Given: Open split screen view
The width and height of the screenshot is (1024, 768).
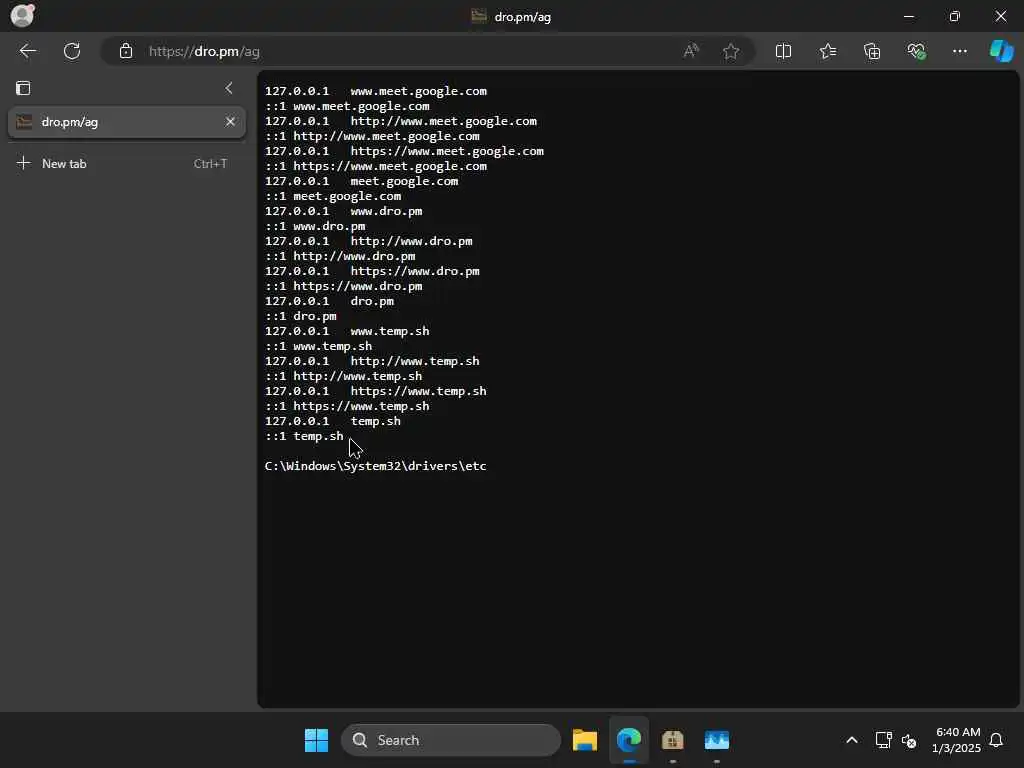Looking at the screenshot, I should (783, 51).
